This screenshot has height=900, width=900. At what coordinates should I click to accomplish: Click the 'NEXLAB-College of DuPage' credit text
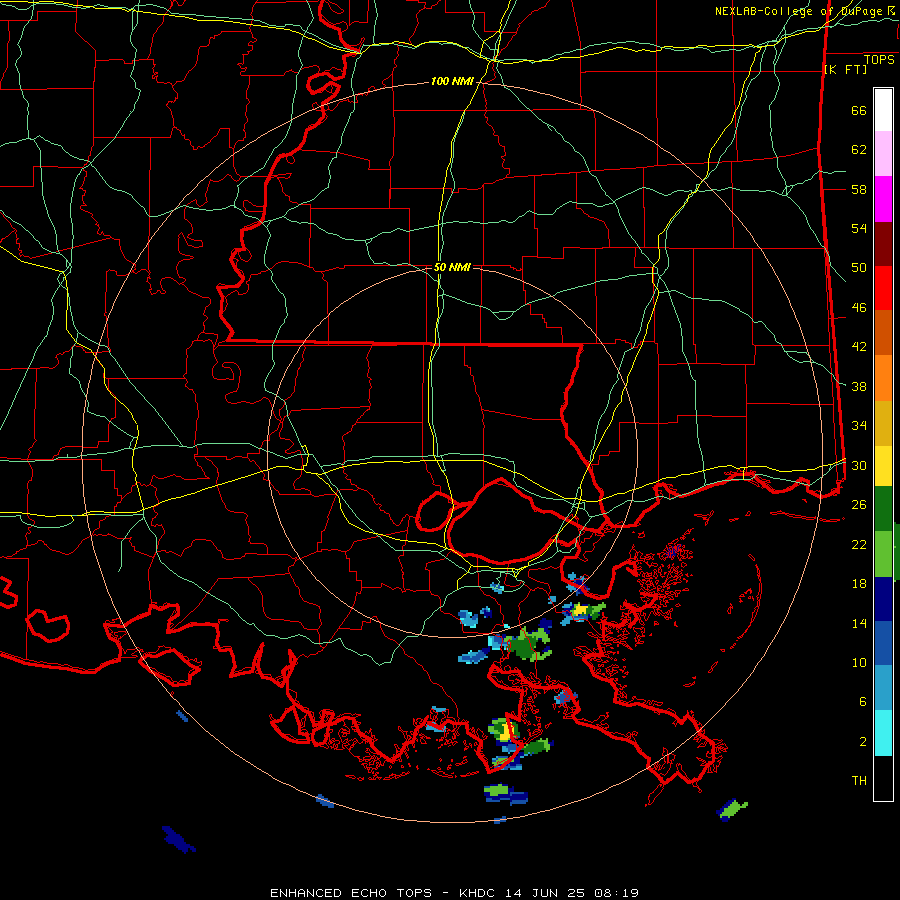800,11
